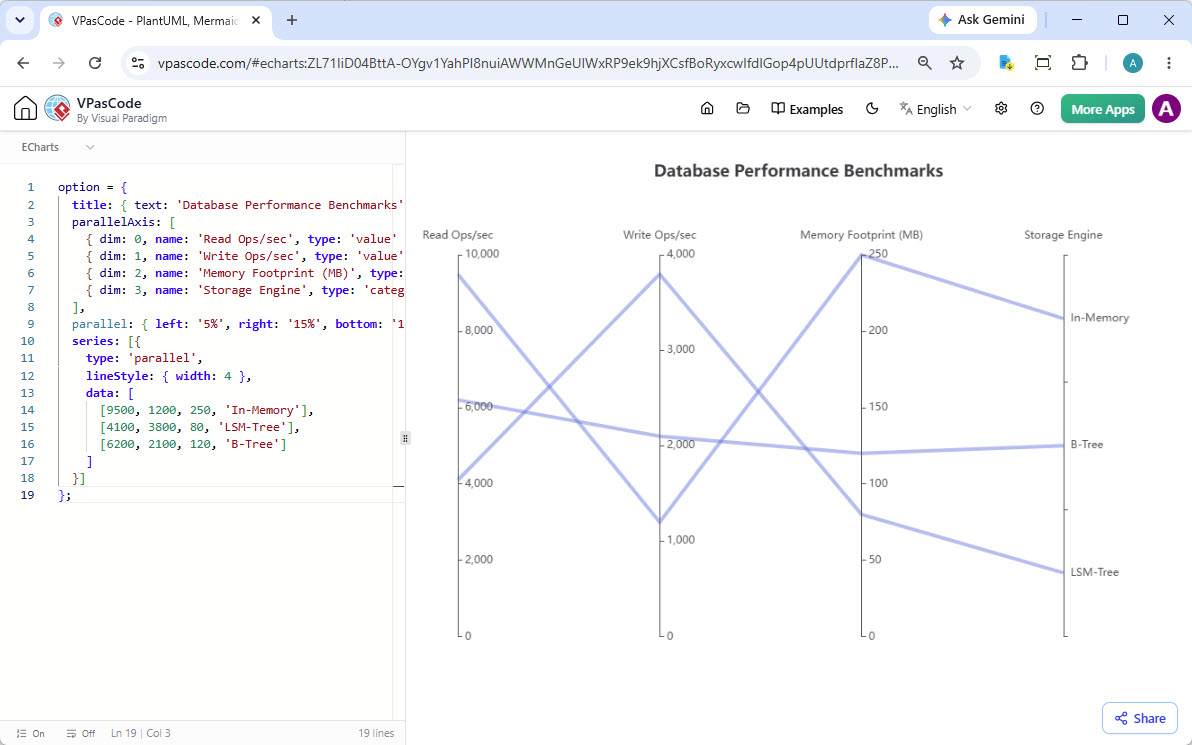Click the B-Tree data row in code
This screenshot has width=1192, height=745.
(x=193, y=444)
